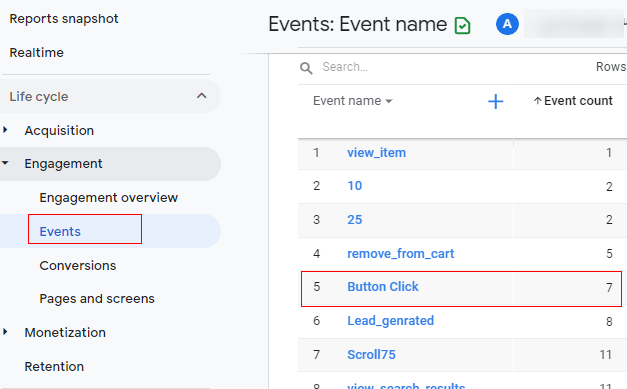This screenshot has height=389, width=627.
Task: Open the event named 25
Action: (x=354, y=220)
